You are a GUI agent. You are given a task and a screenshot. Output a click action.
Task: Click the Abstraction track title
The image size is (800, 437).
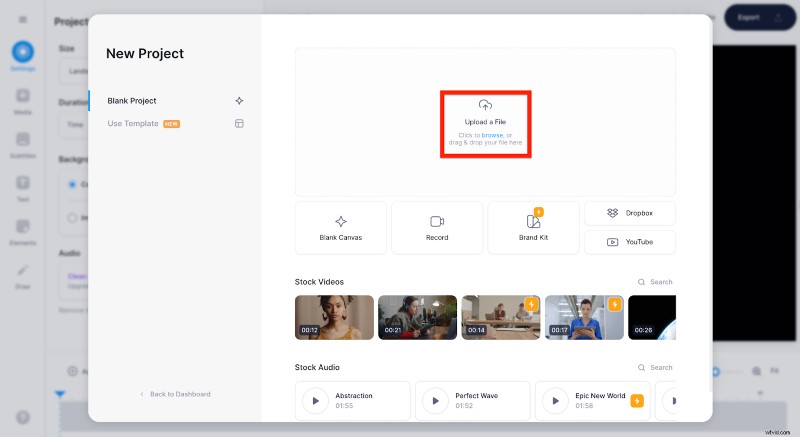click(x=354, y=396)
